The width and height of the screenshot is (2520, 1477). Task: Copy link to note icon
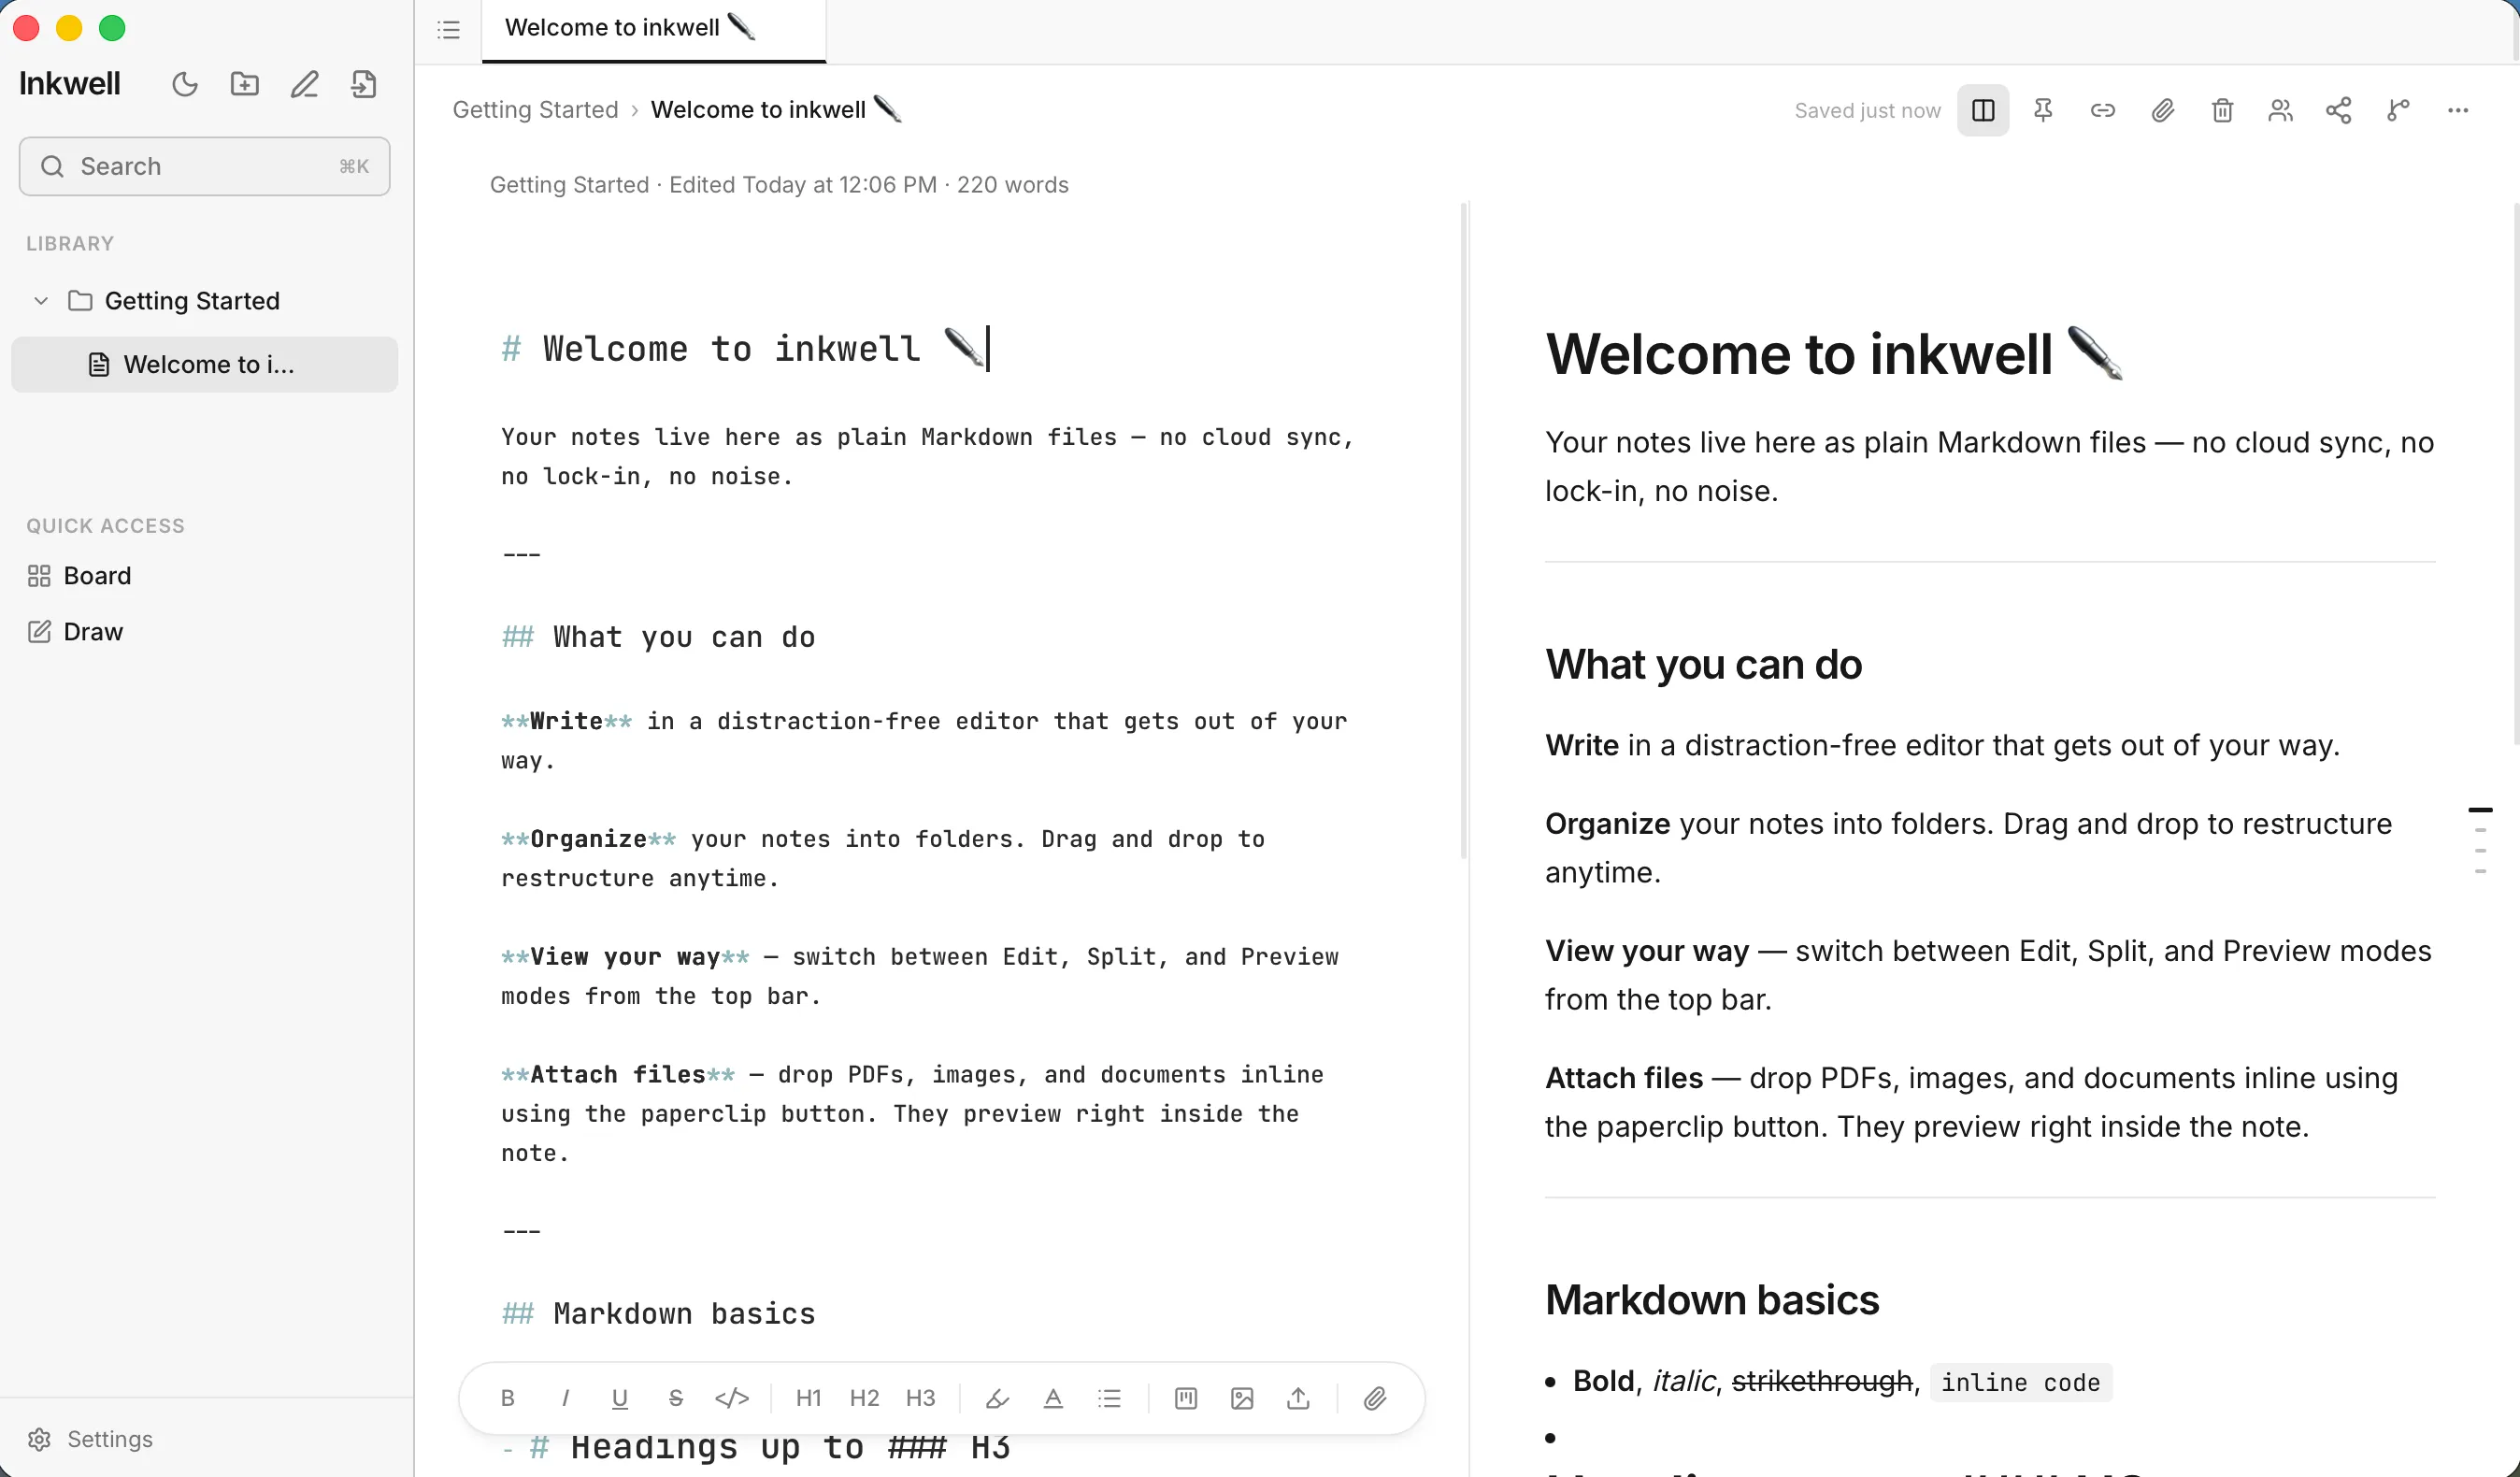[x=2102, y=110]
